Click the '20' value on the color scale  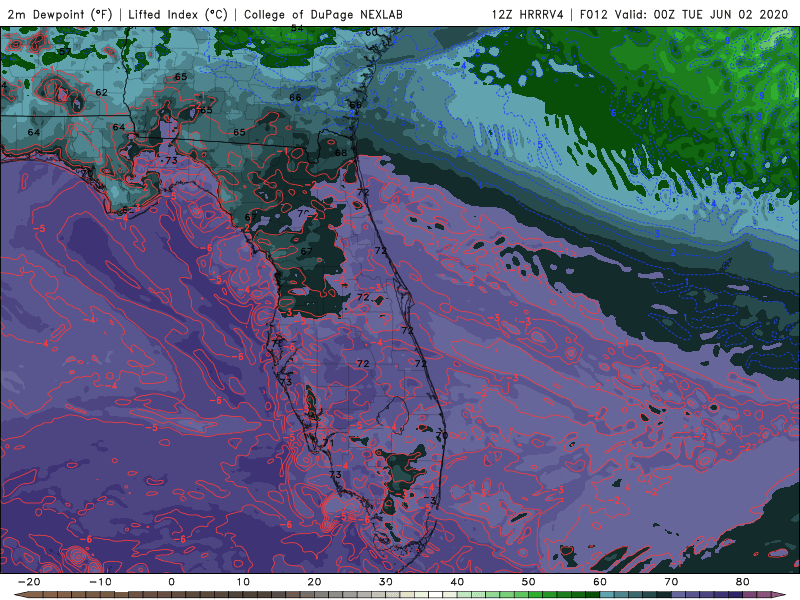pyautogui.click(x=314, y=582)
